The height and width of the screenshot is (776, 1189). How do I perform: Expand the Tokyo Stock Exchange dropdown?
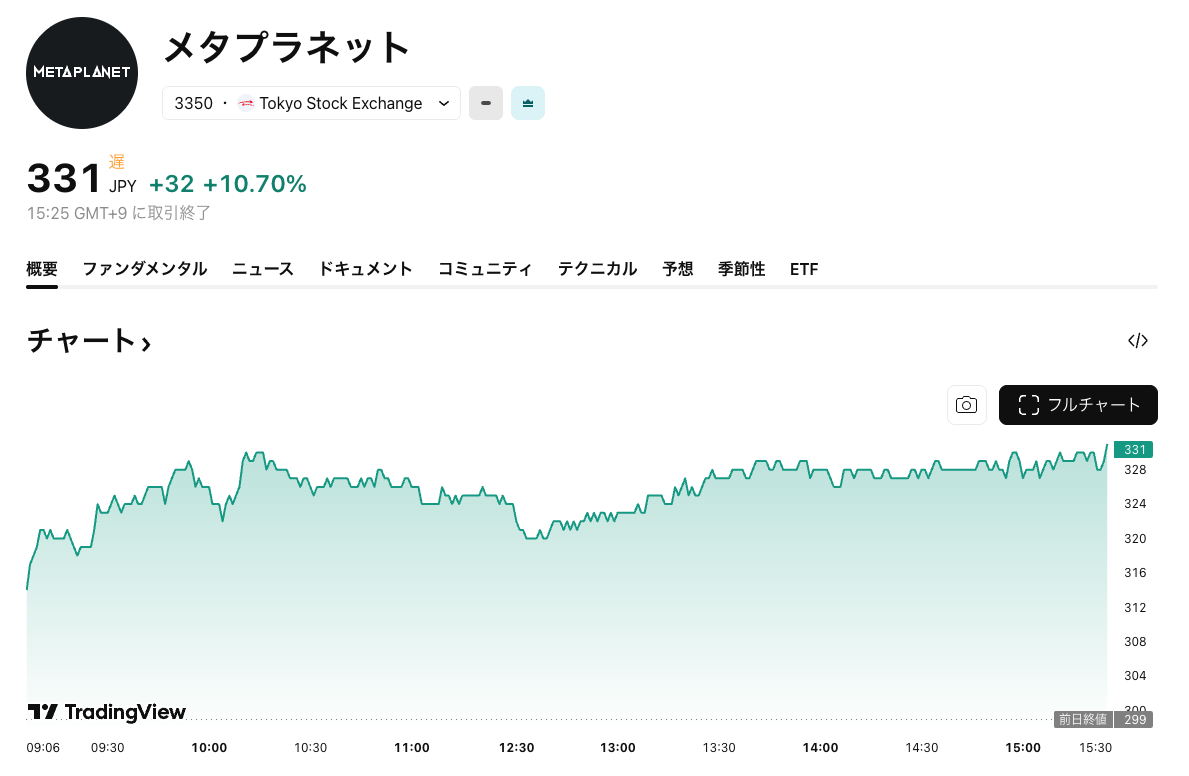[445, 103]
